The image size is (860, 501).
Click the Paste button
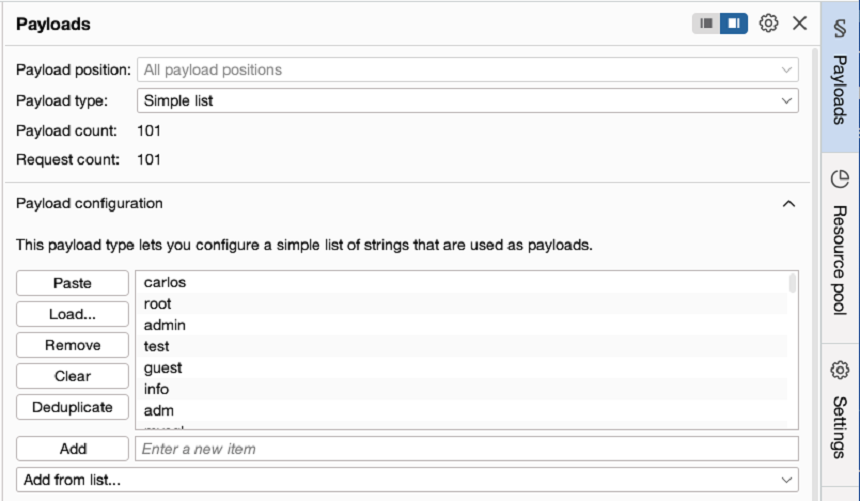(73, 283)
